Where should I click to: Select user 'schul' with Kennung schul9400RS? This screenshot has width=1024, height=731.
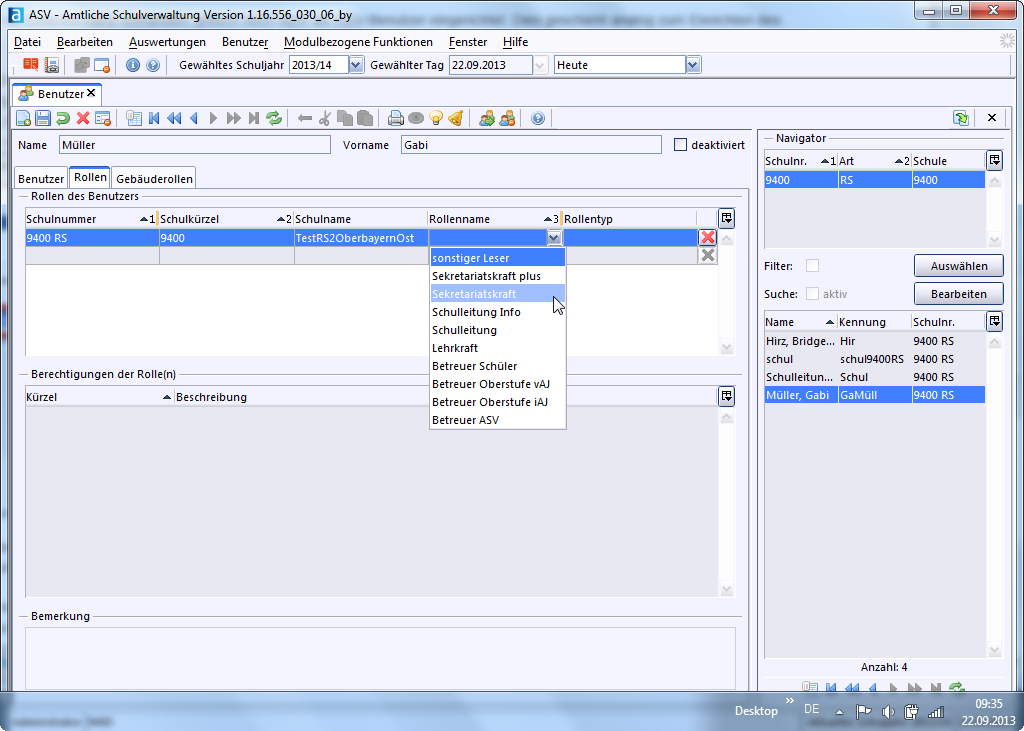(x=874, y=359)
